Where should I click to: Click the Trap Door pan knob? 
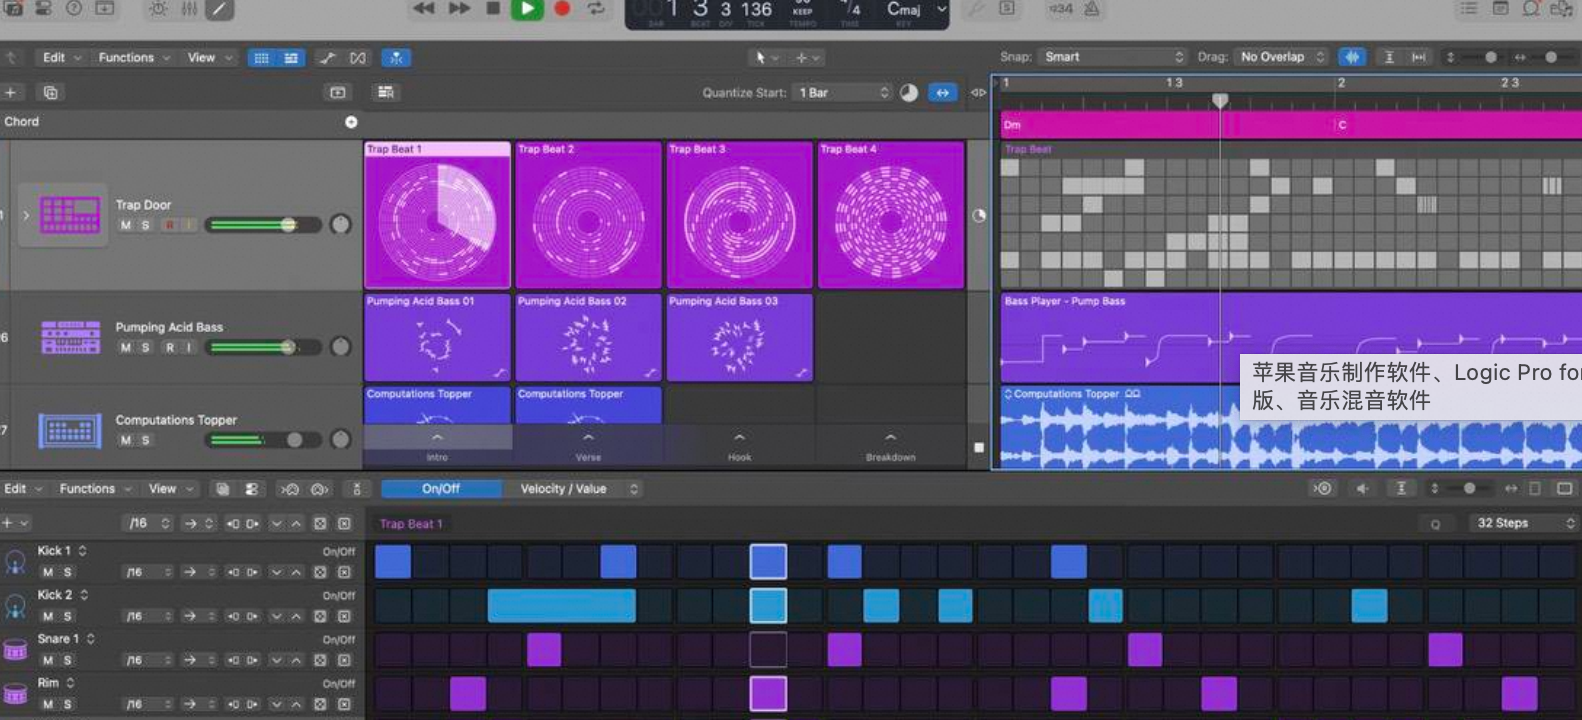click(x=341, y=224)
